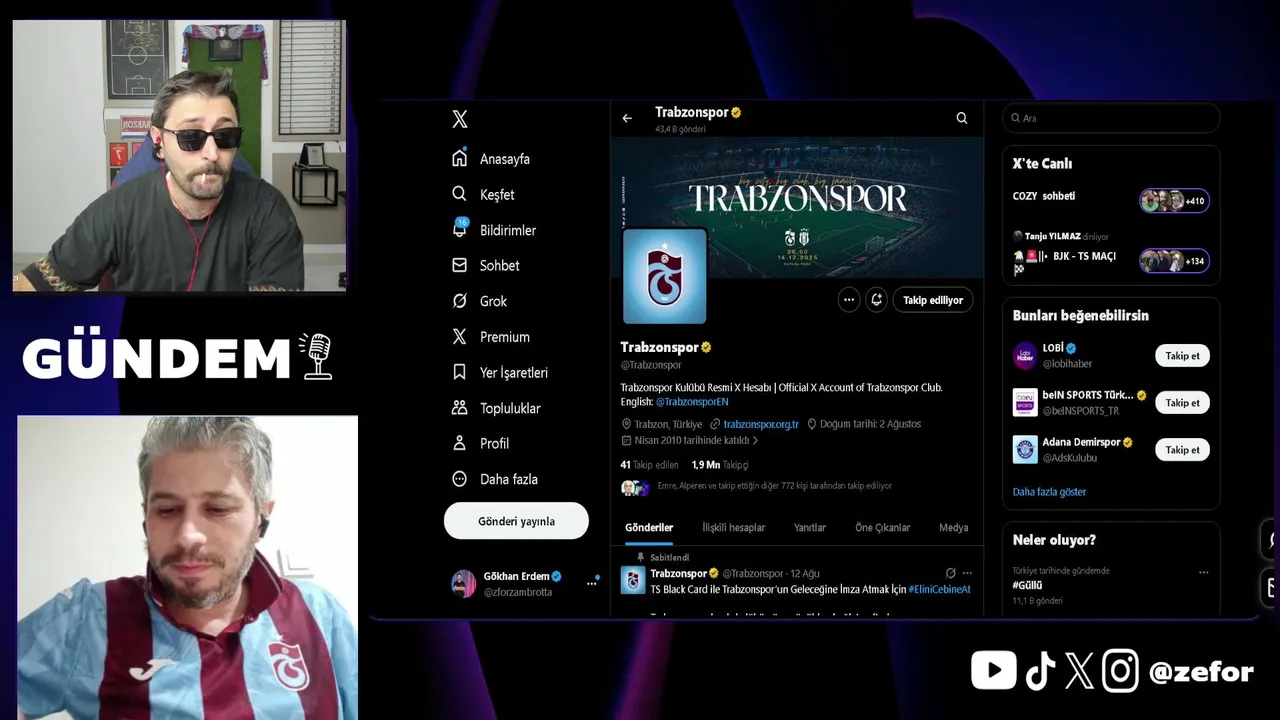Click the @zefor handle overlay text
This screenshot has height=720, width=1280.
[1201, 672]
